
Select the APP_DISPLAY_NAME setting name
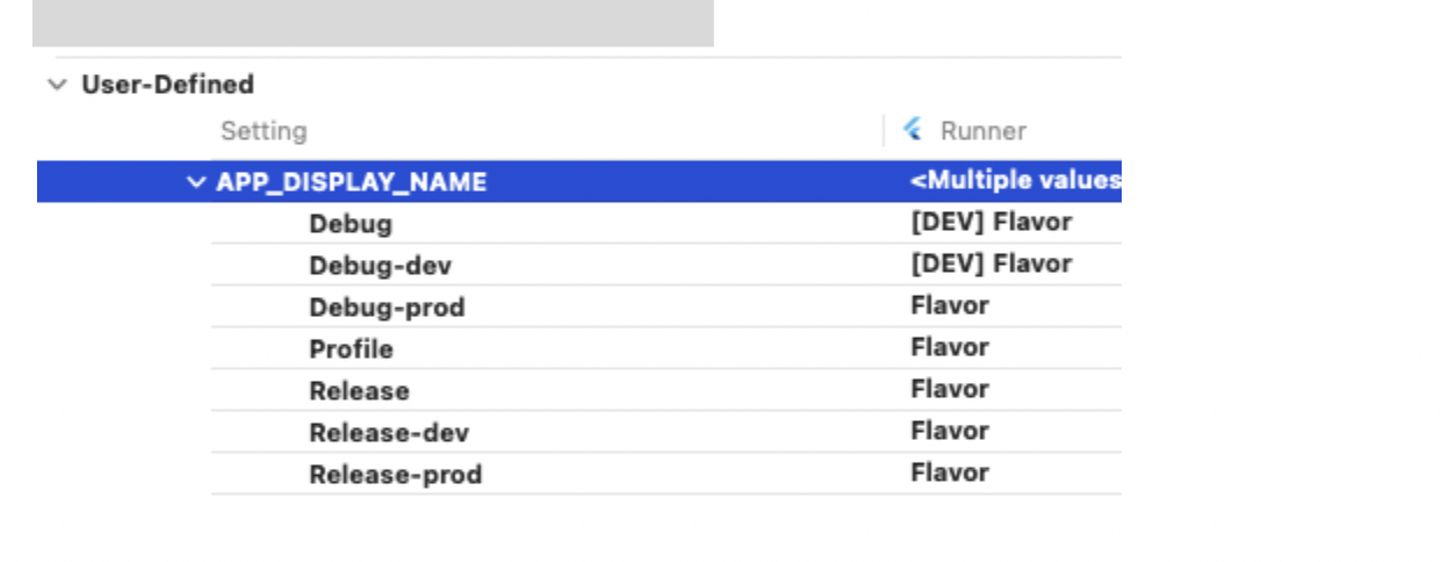pos(351,182)
